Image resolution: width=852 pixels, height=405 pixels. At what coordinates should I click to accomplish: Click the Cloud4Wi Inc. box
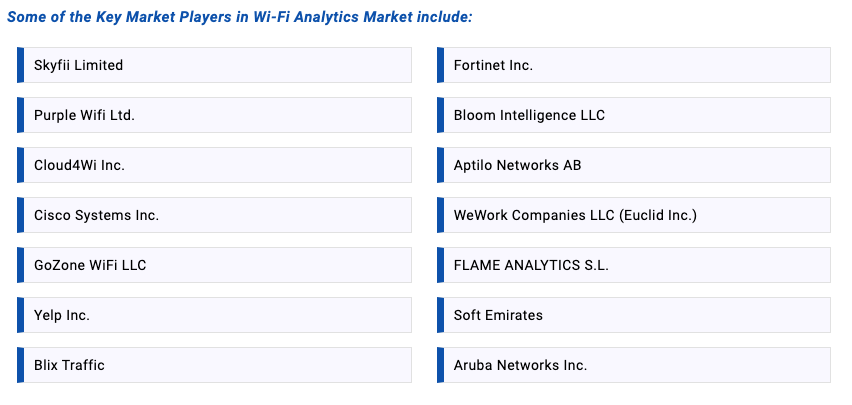pos(79,165)
